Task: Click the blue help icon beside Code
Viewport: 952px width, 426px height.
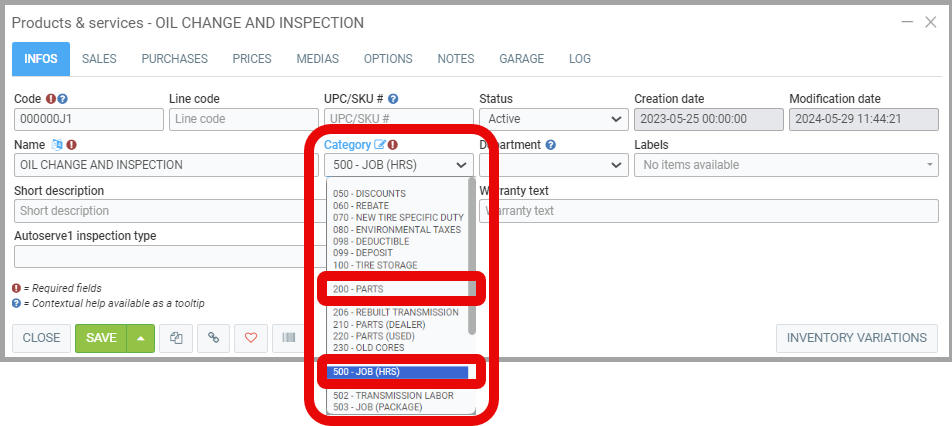Action: tap(63, 99)
